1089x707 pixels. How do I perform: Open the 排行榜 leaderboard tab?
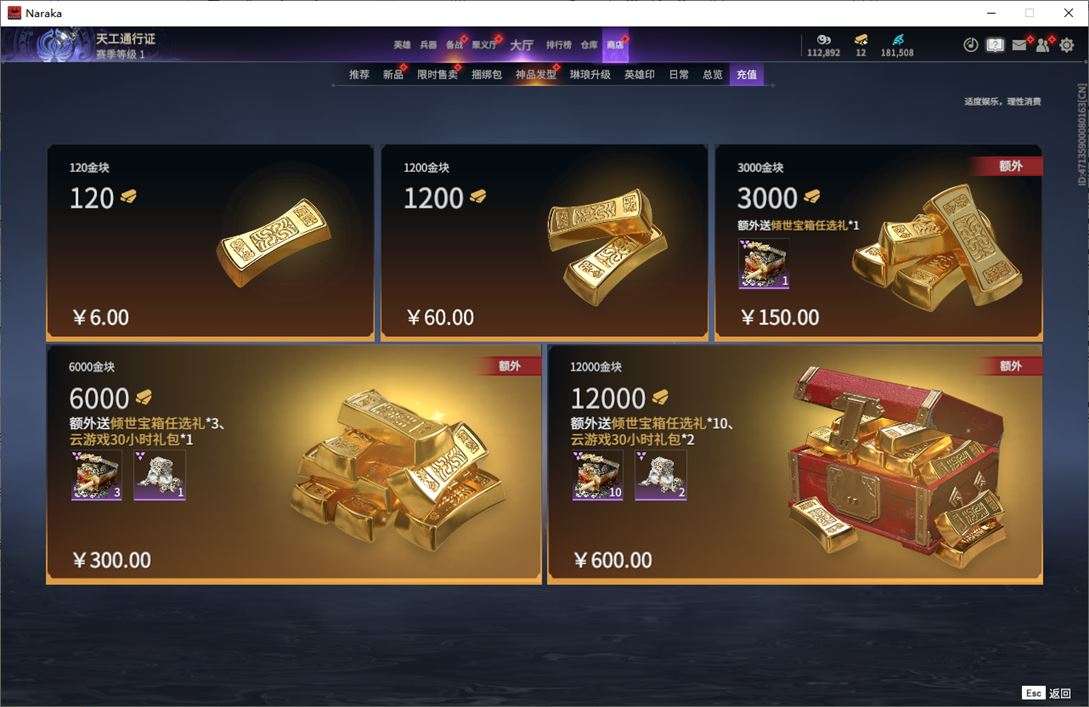pyautogui.click(x=558, y=45)
